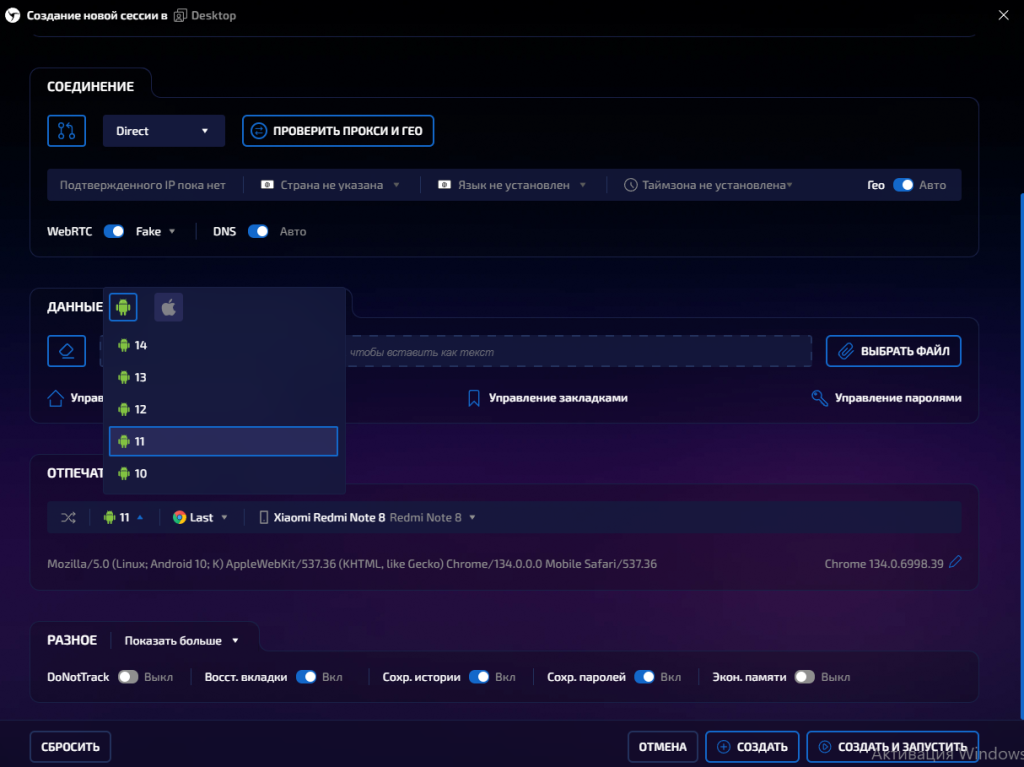The width and height of the screenshot is (1024, 767).
Task: Click Chrome 134.0.6998.39 version text
Action: 884,564
